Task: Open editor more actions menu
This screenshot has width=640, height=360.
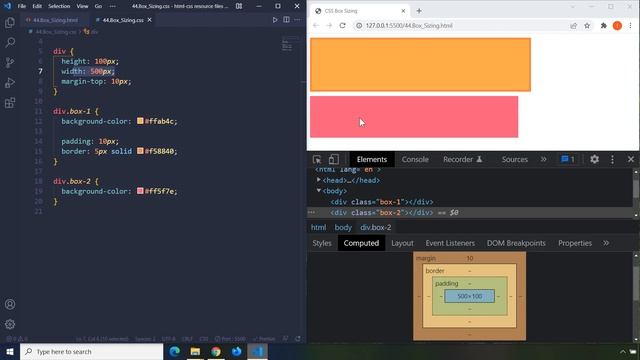Action: 297,20
